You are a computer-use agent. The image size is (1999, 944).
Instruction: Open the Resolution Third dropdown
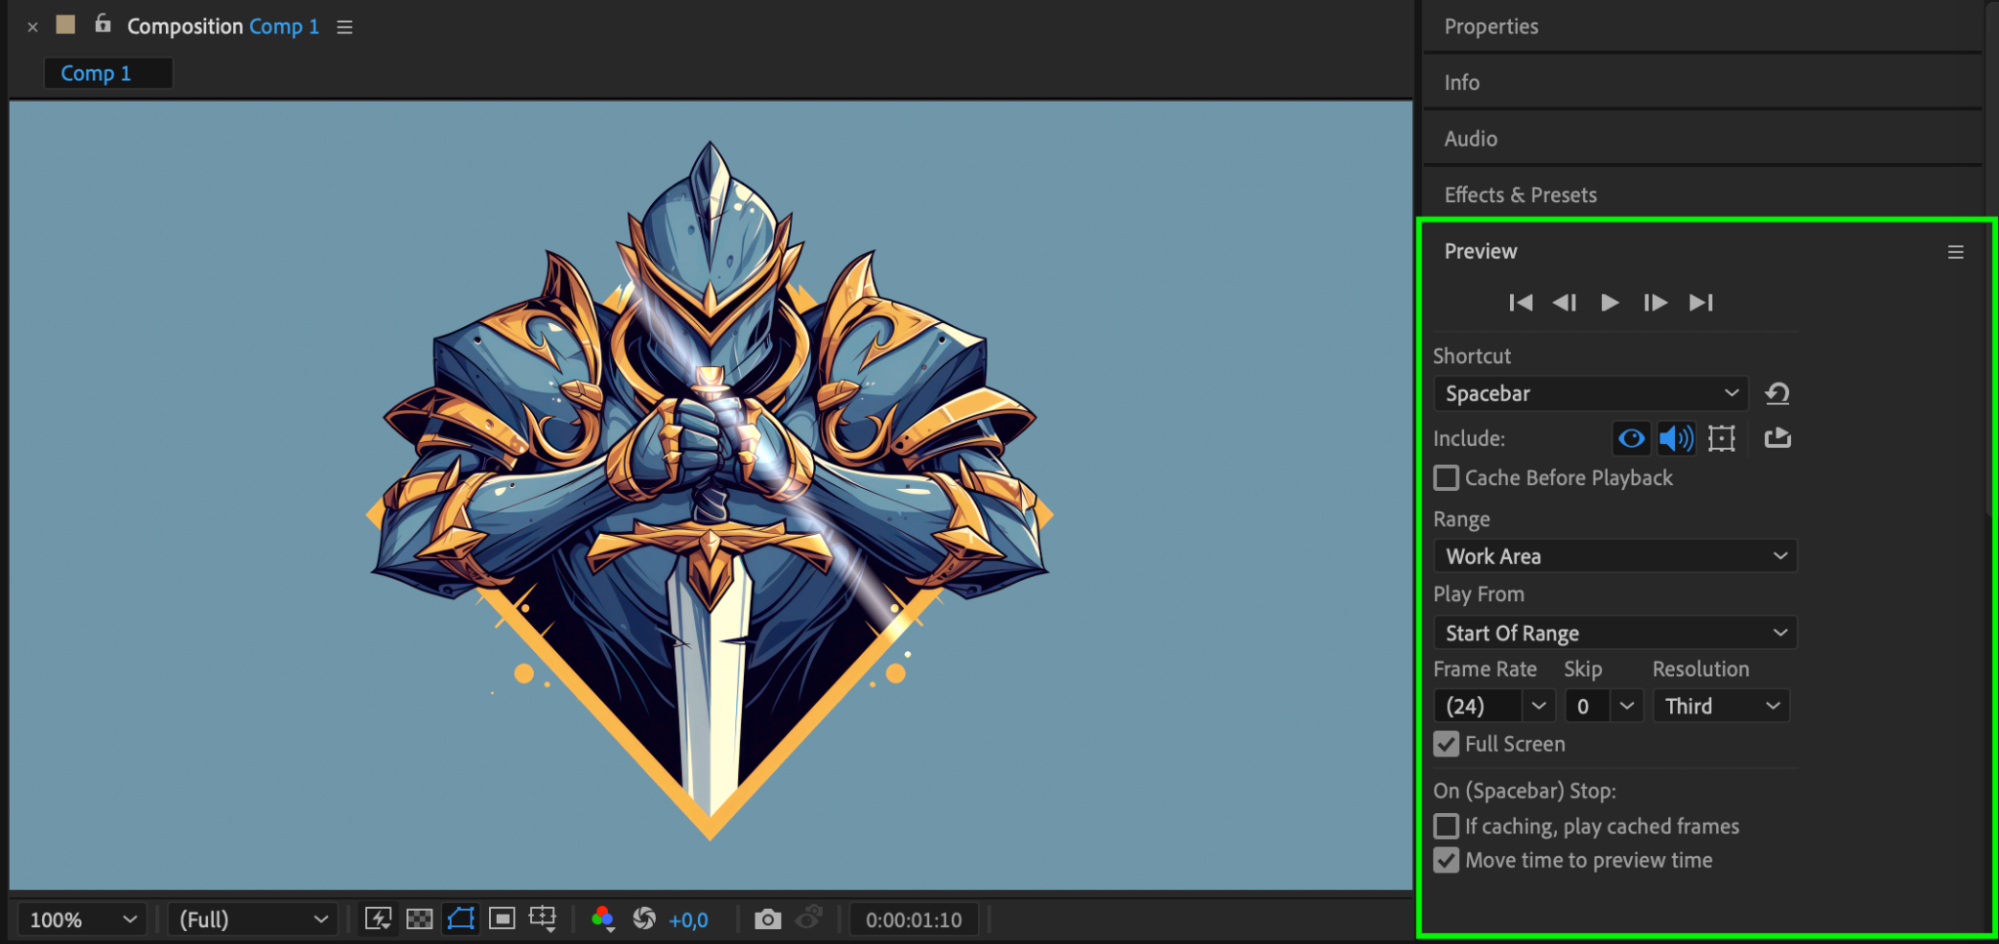[1721, 706]
